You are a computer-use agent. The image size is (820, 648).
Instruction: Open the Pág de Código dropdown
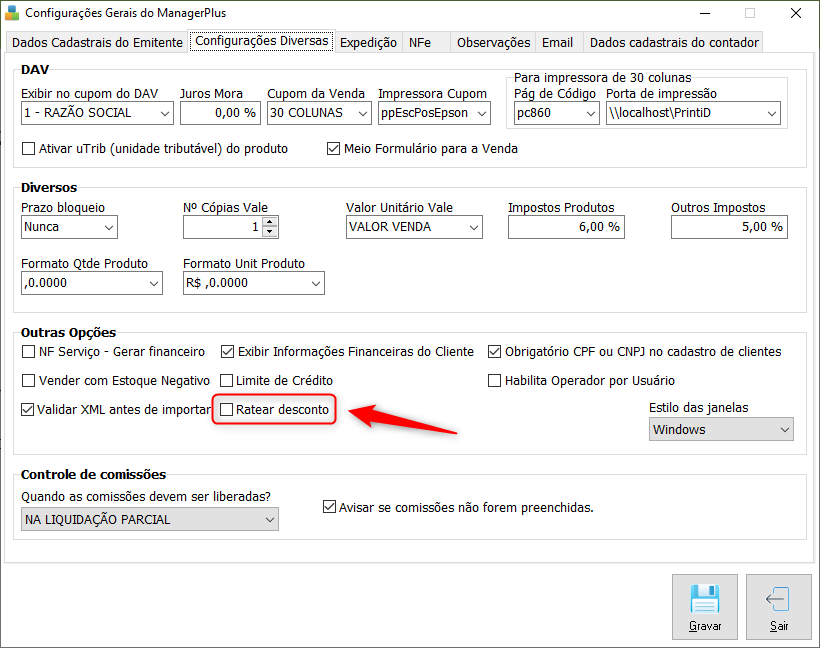tap(556, 113)
